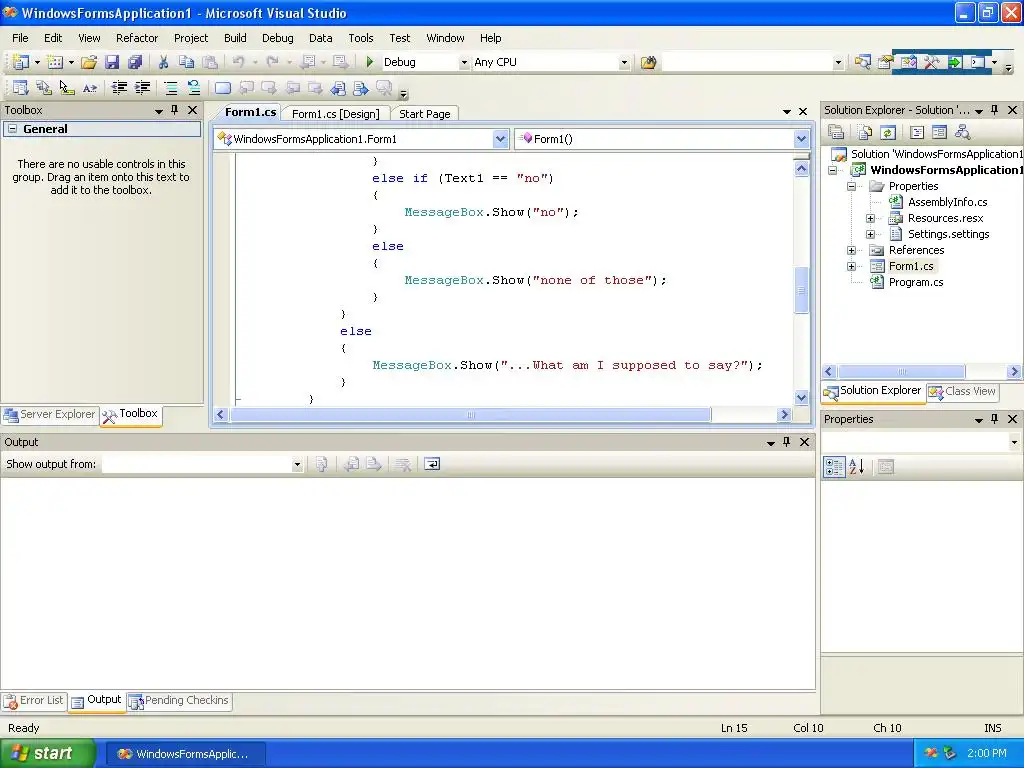Click the Refresh icon in Solution Explorer
Viewport: 1024px width, 768px height.
[x=888, y=133]
